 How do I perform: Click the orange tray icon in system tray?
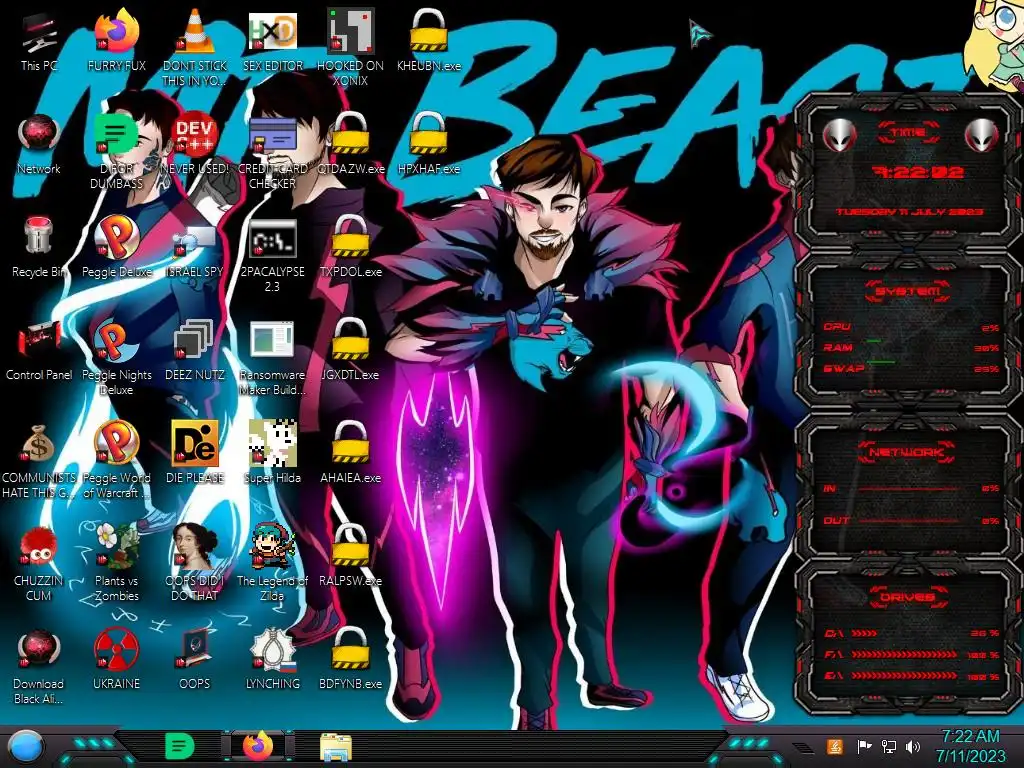point(834,746)
